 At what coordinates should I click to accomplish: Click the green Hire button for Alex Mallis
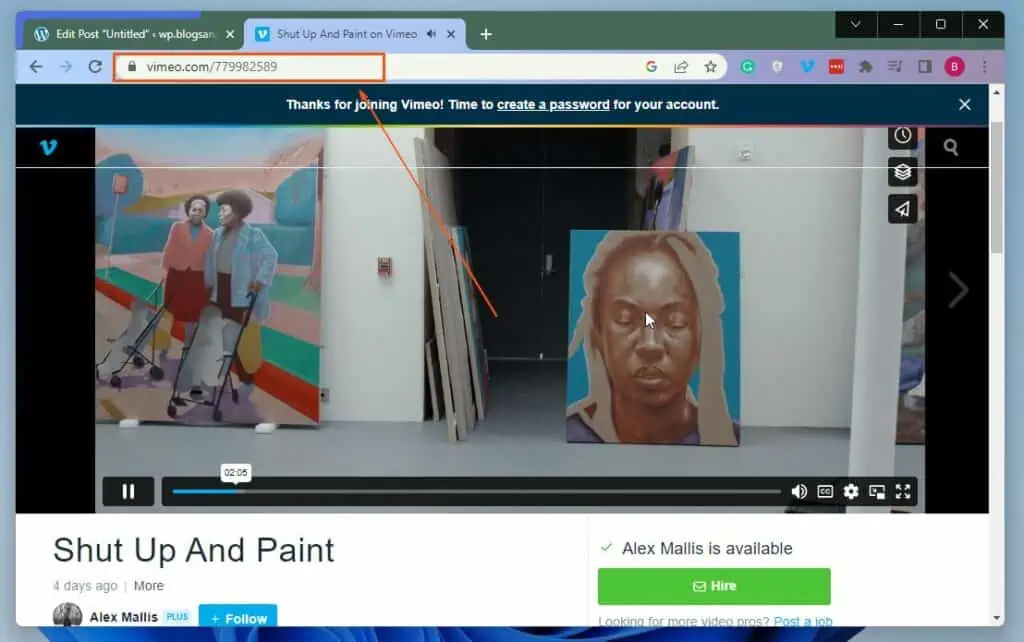coord(712,586)
